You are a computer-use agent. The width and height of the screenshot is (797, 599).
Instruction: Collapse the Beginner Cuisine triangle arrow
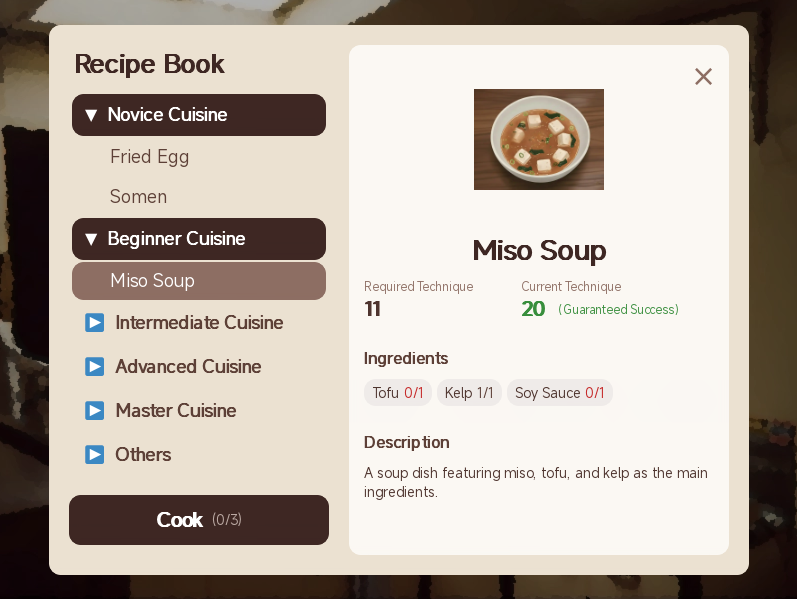(x=91, y=239)
